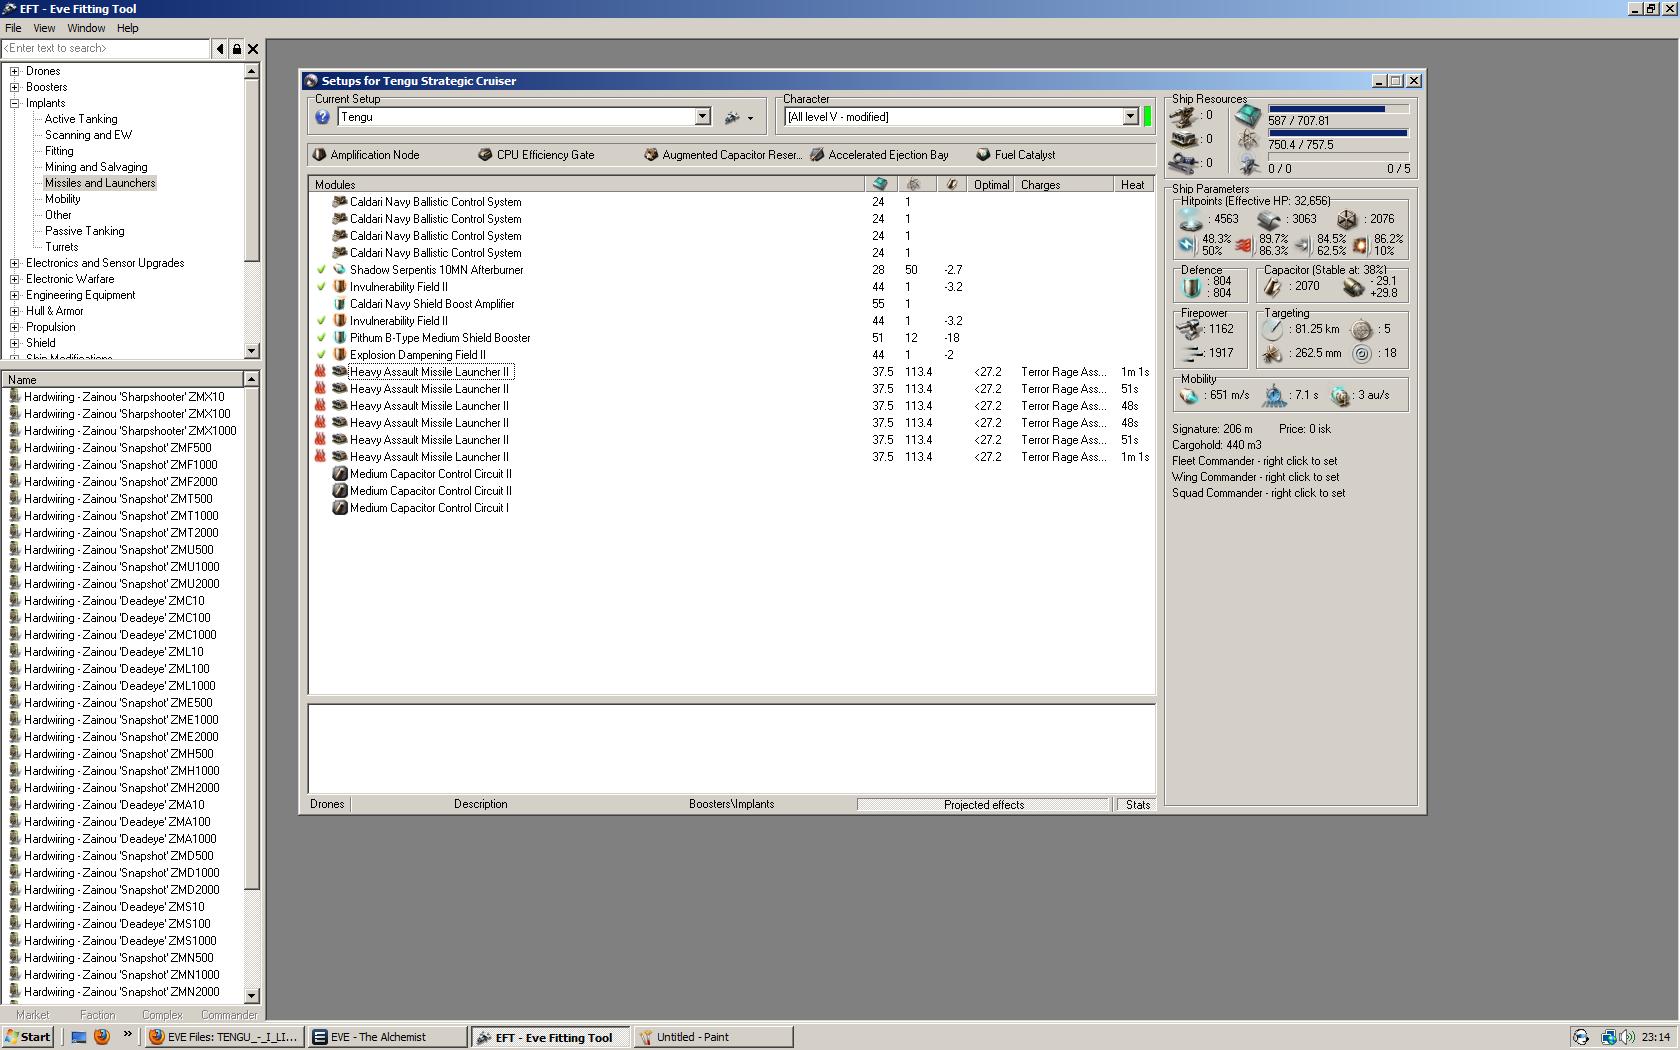The image size is (1680, 1050).
Task: Click the targeting range icon
Action: click(1272, 329)
